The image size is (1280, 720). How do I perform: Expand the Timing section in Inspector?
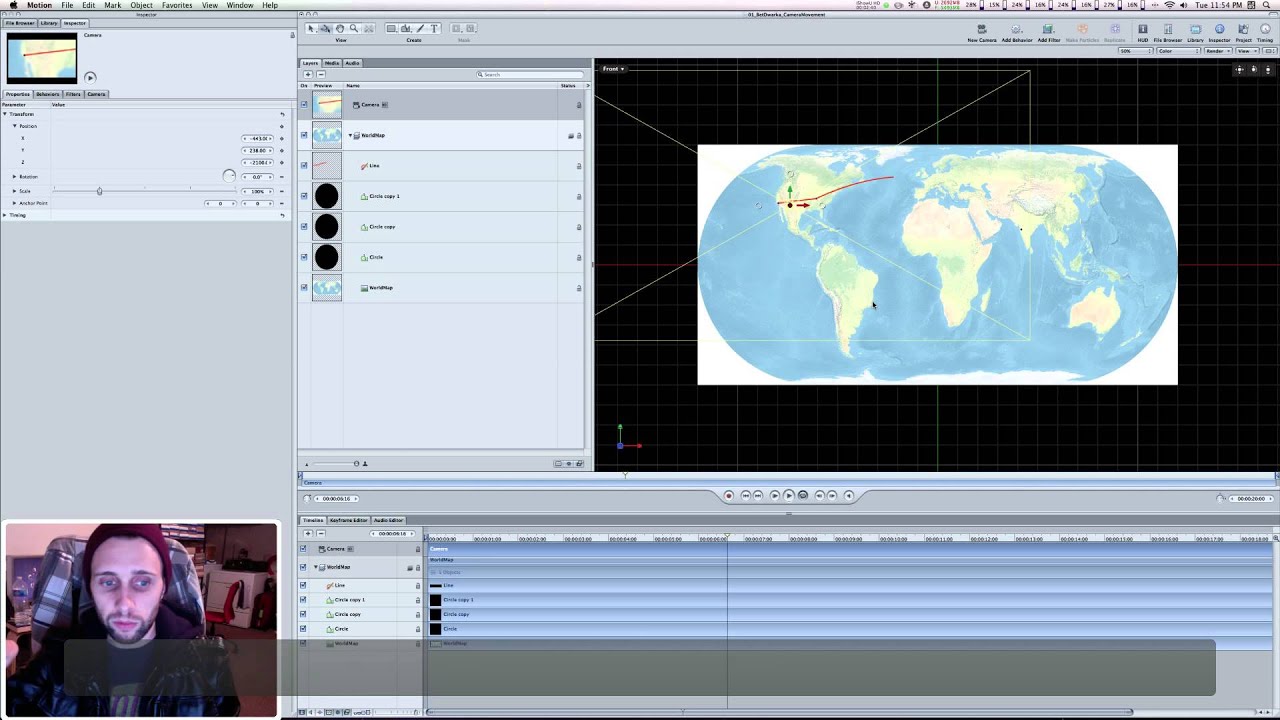click(5, 215)
